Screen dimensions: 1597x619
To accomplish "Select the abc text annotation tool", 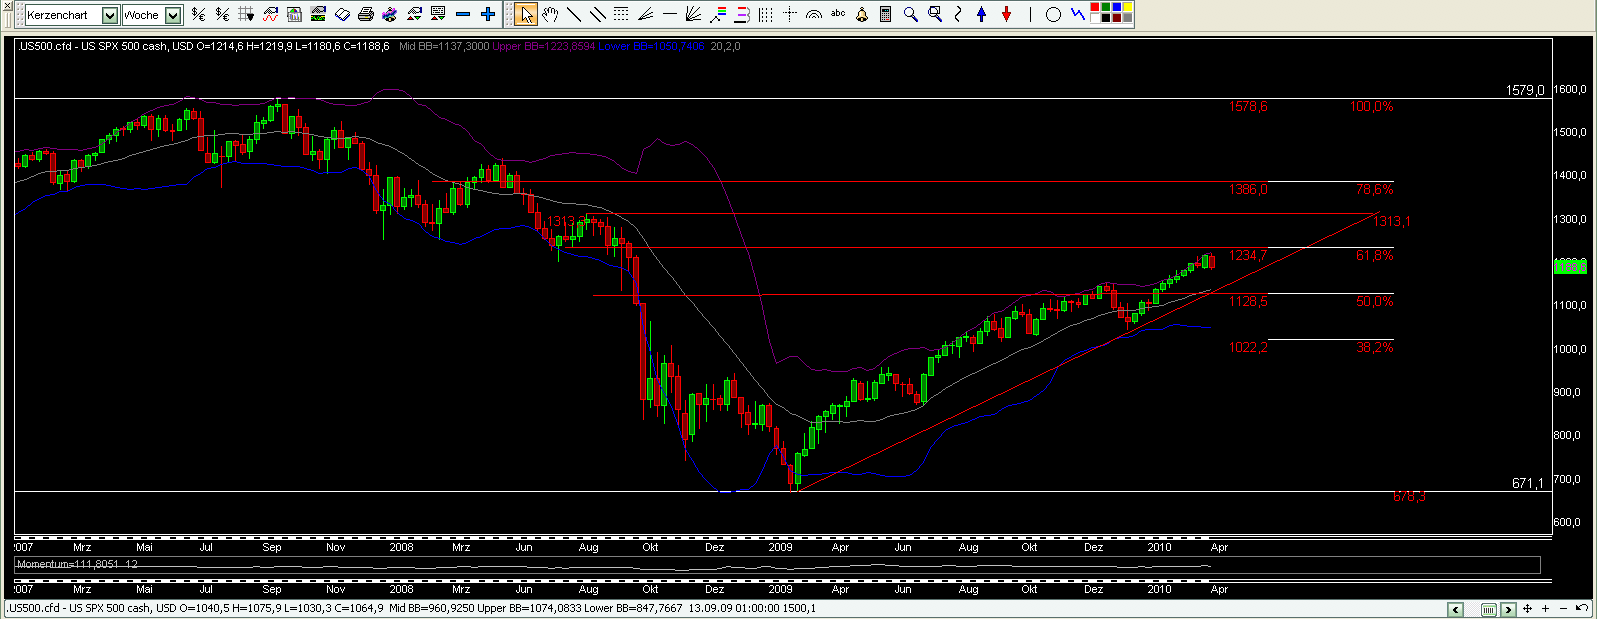I will coord(838,13).
